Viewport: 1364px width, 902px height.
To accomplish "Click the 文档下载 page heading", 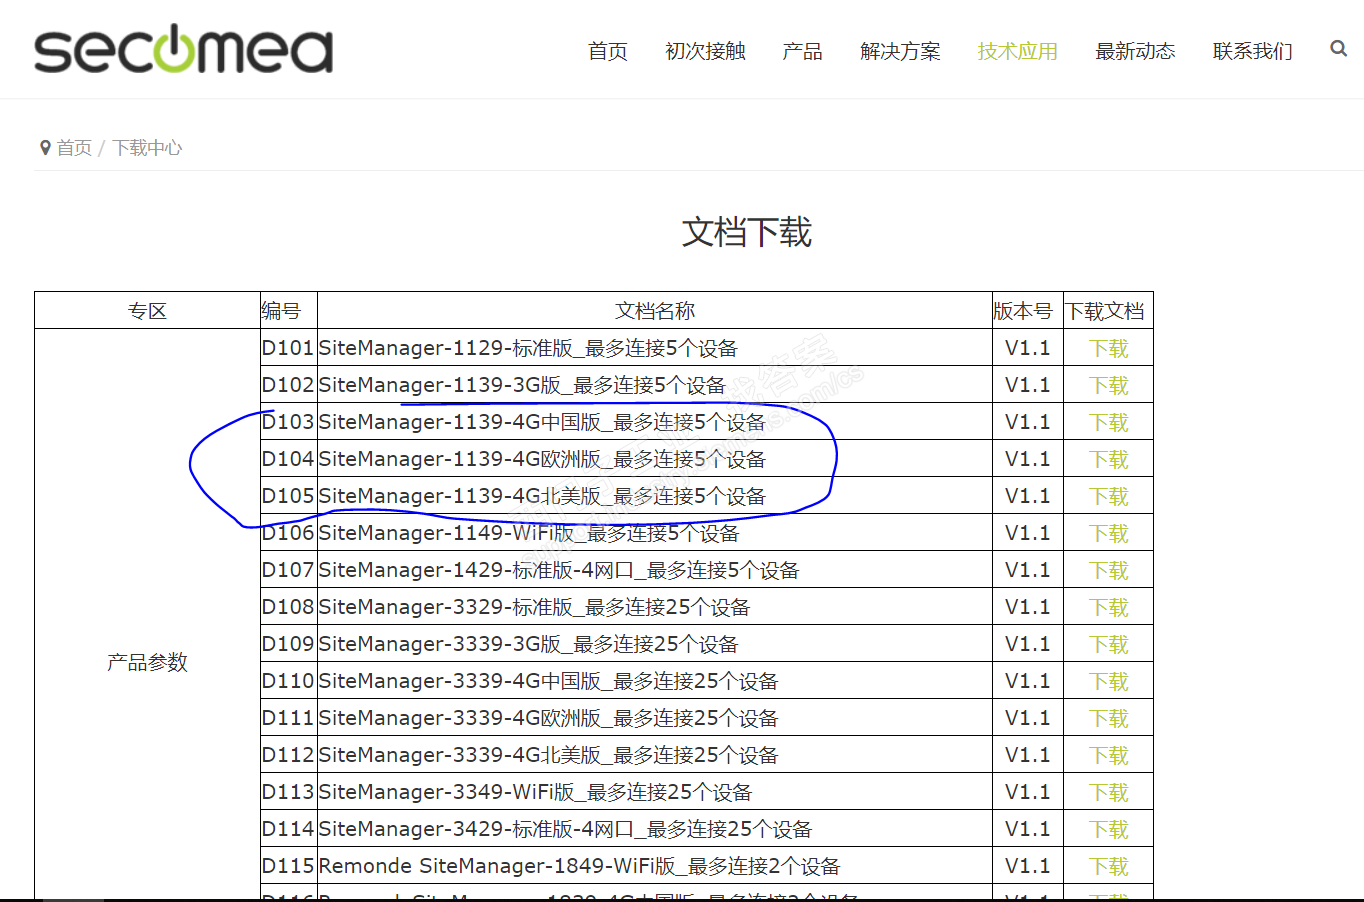I will [747, 232].
